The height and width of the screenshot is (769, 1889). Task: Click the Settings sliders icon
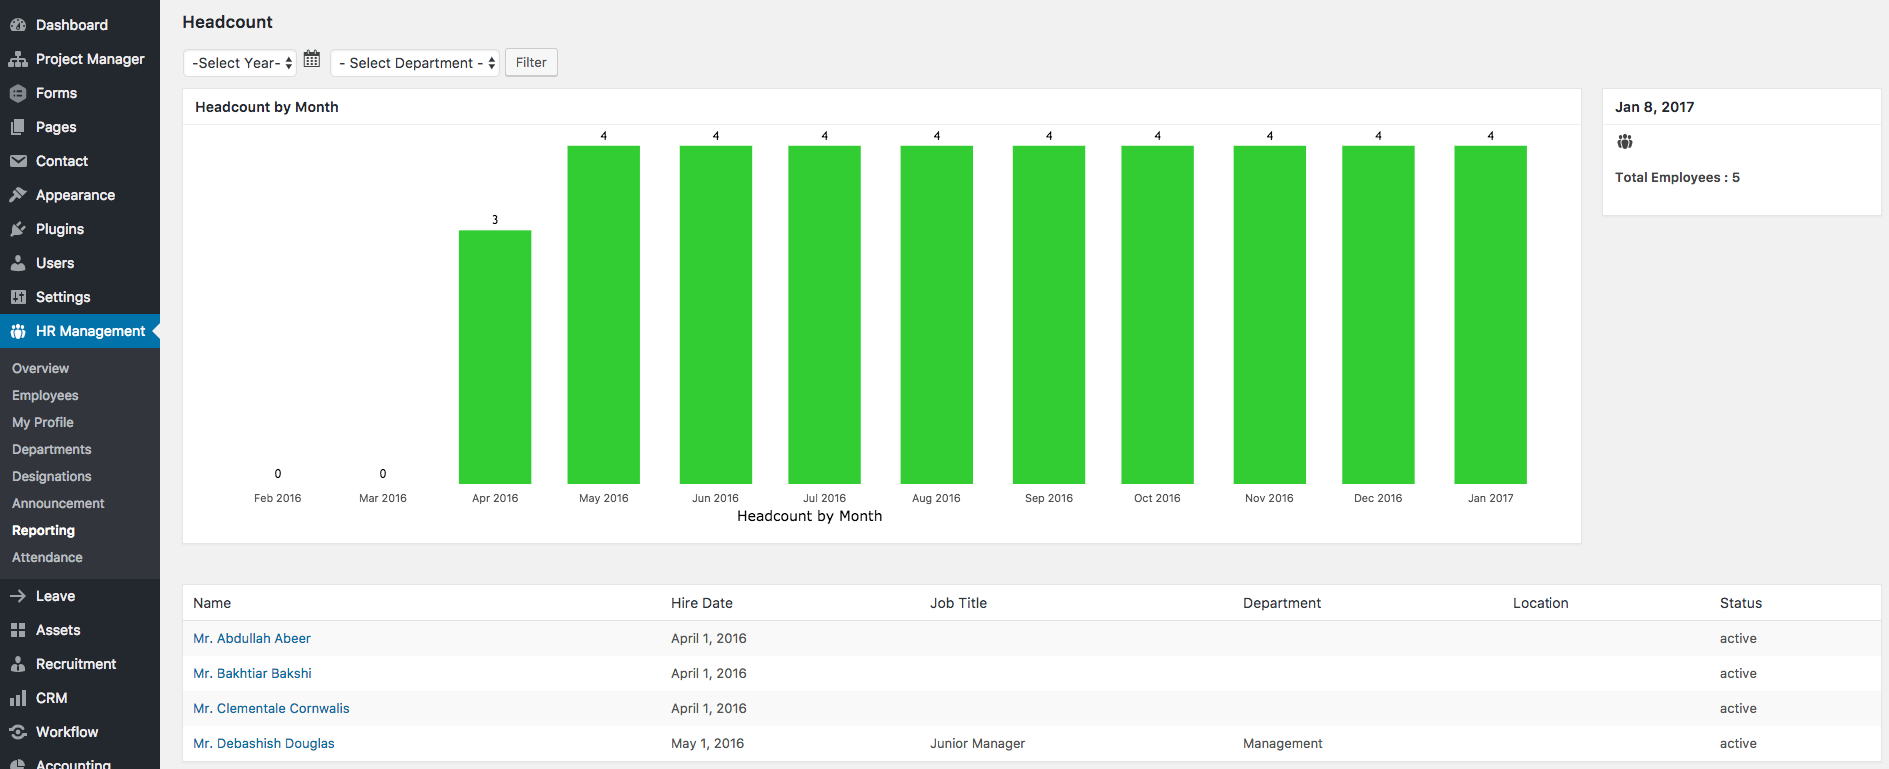click(x=18, y=297)
